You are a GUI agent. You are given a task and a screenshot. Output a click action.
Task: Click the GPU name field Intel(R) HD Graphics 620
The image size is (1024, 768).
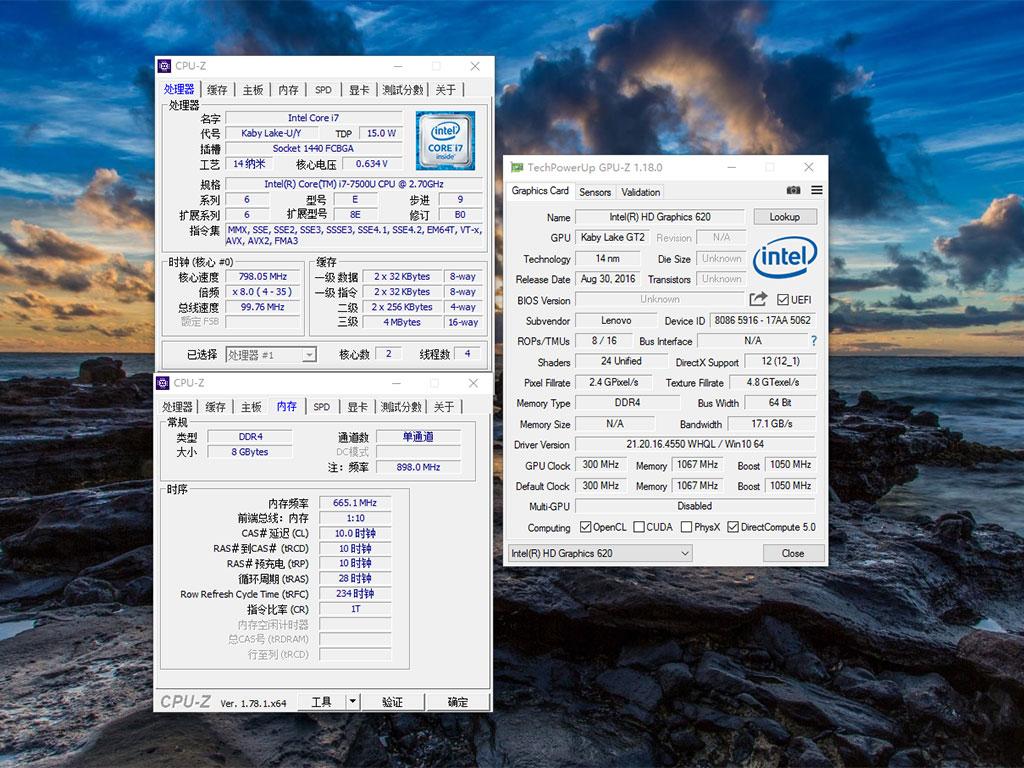(x=660, y=217)
